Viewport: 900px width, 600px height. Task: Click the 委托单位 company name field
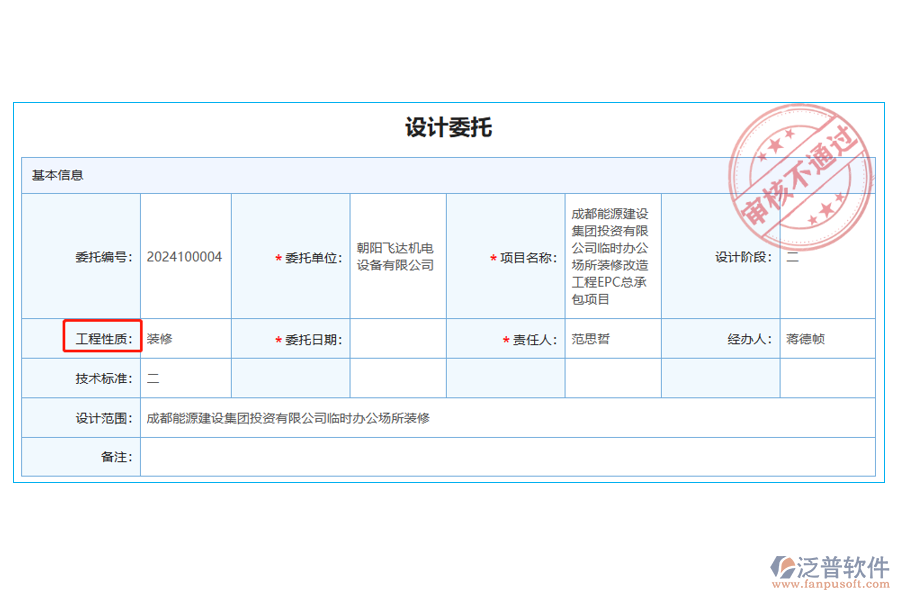(396, 256)
